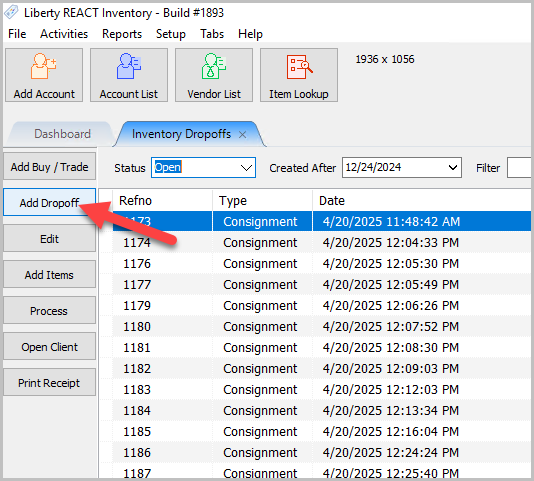Viewport: 534px width, 481px height.
Task: Sort by the Date column header
Action: tap(422, 201)
